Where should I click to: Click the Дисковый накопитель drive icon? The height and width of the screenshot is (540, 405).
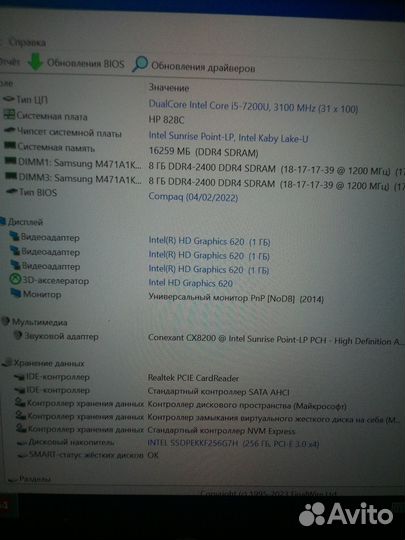[23, 442]
